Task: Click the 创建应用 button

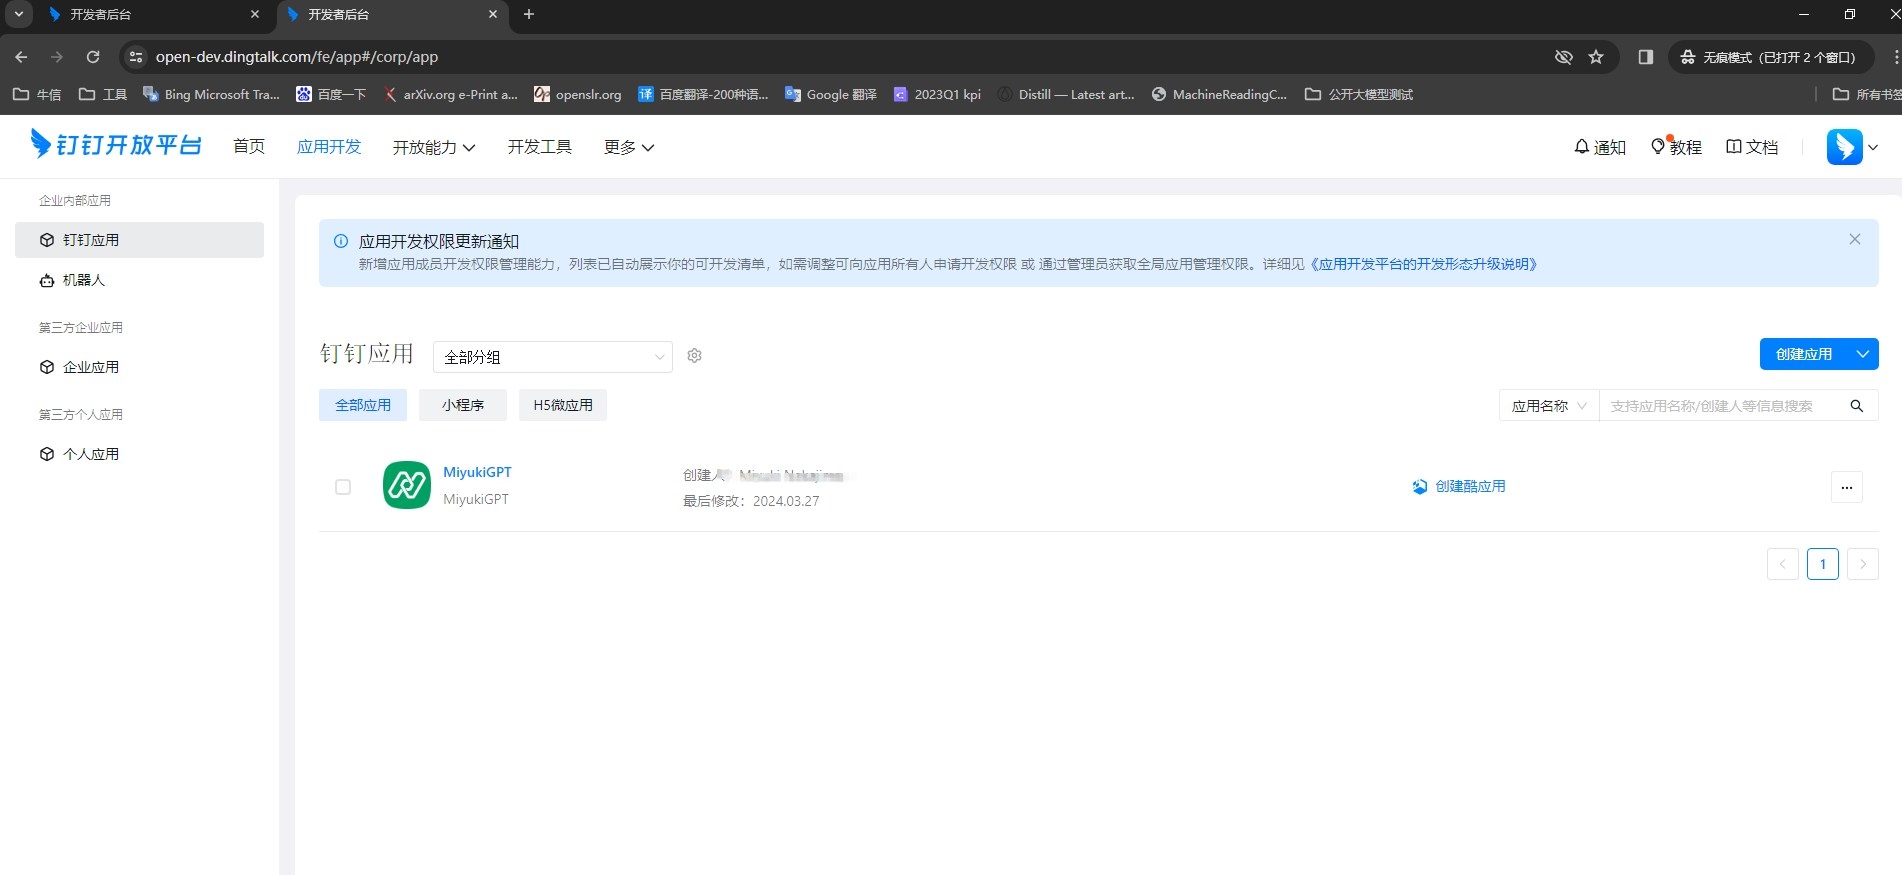Action: pos(1804,354)
